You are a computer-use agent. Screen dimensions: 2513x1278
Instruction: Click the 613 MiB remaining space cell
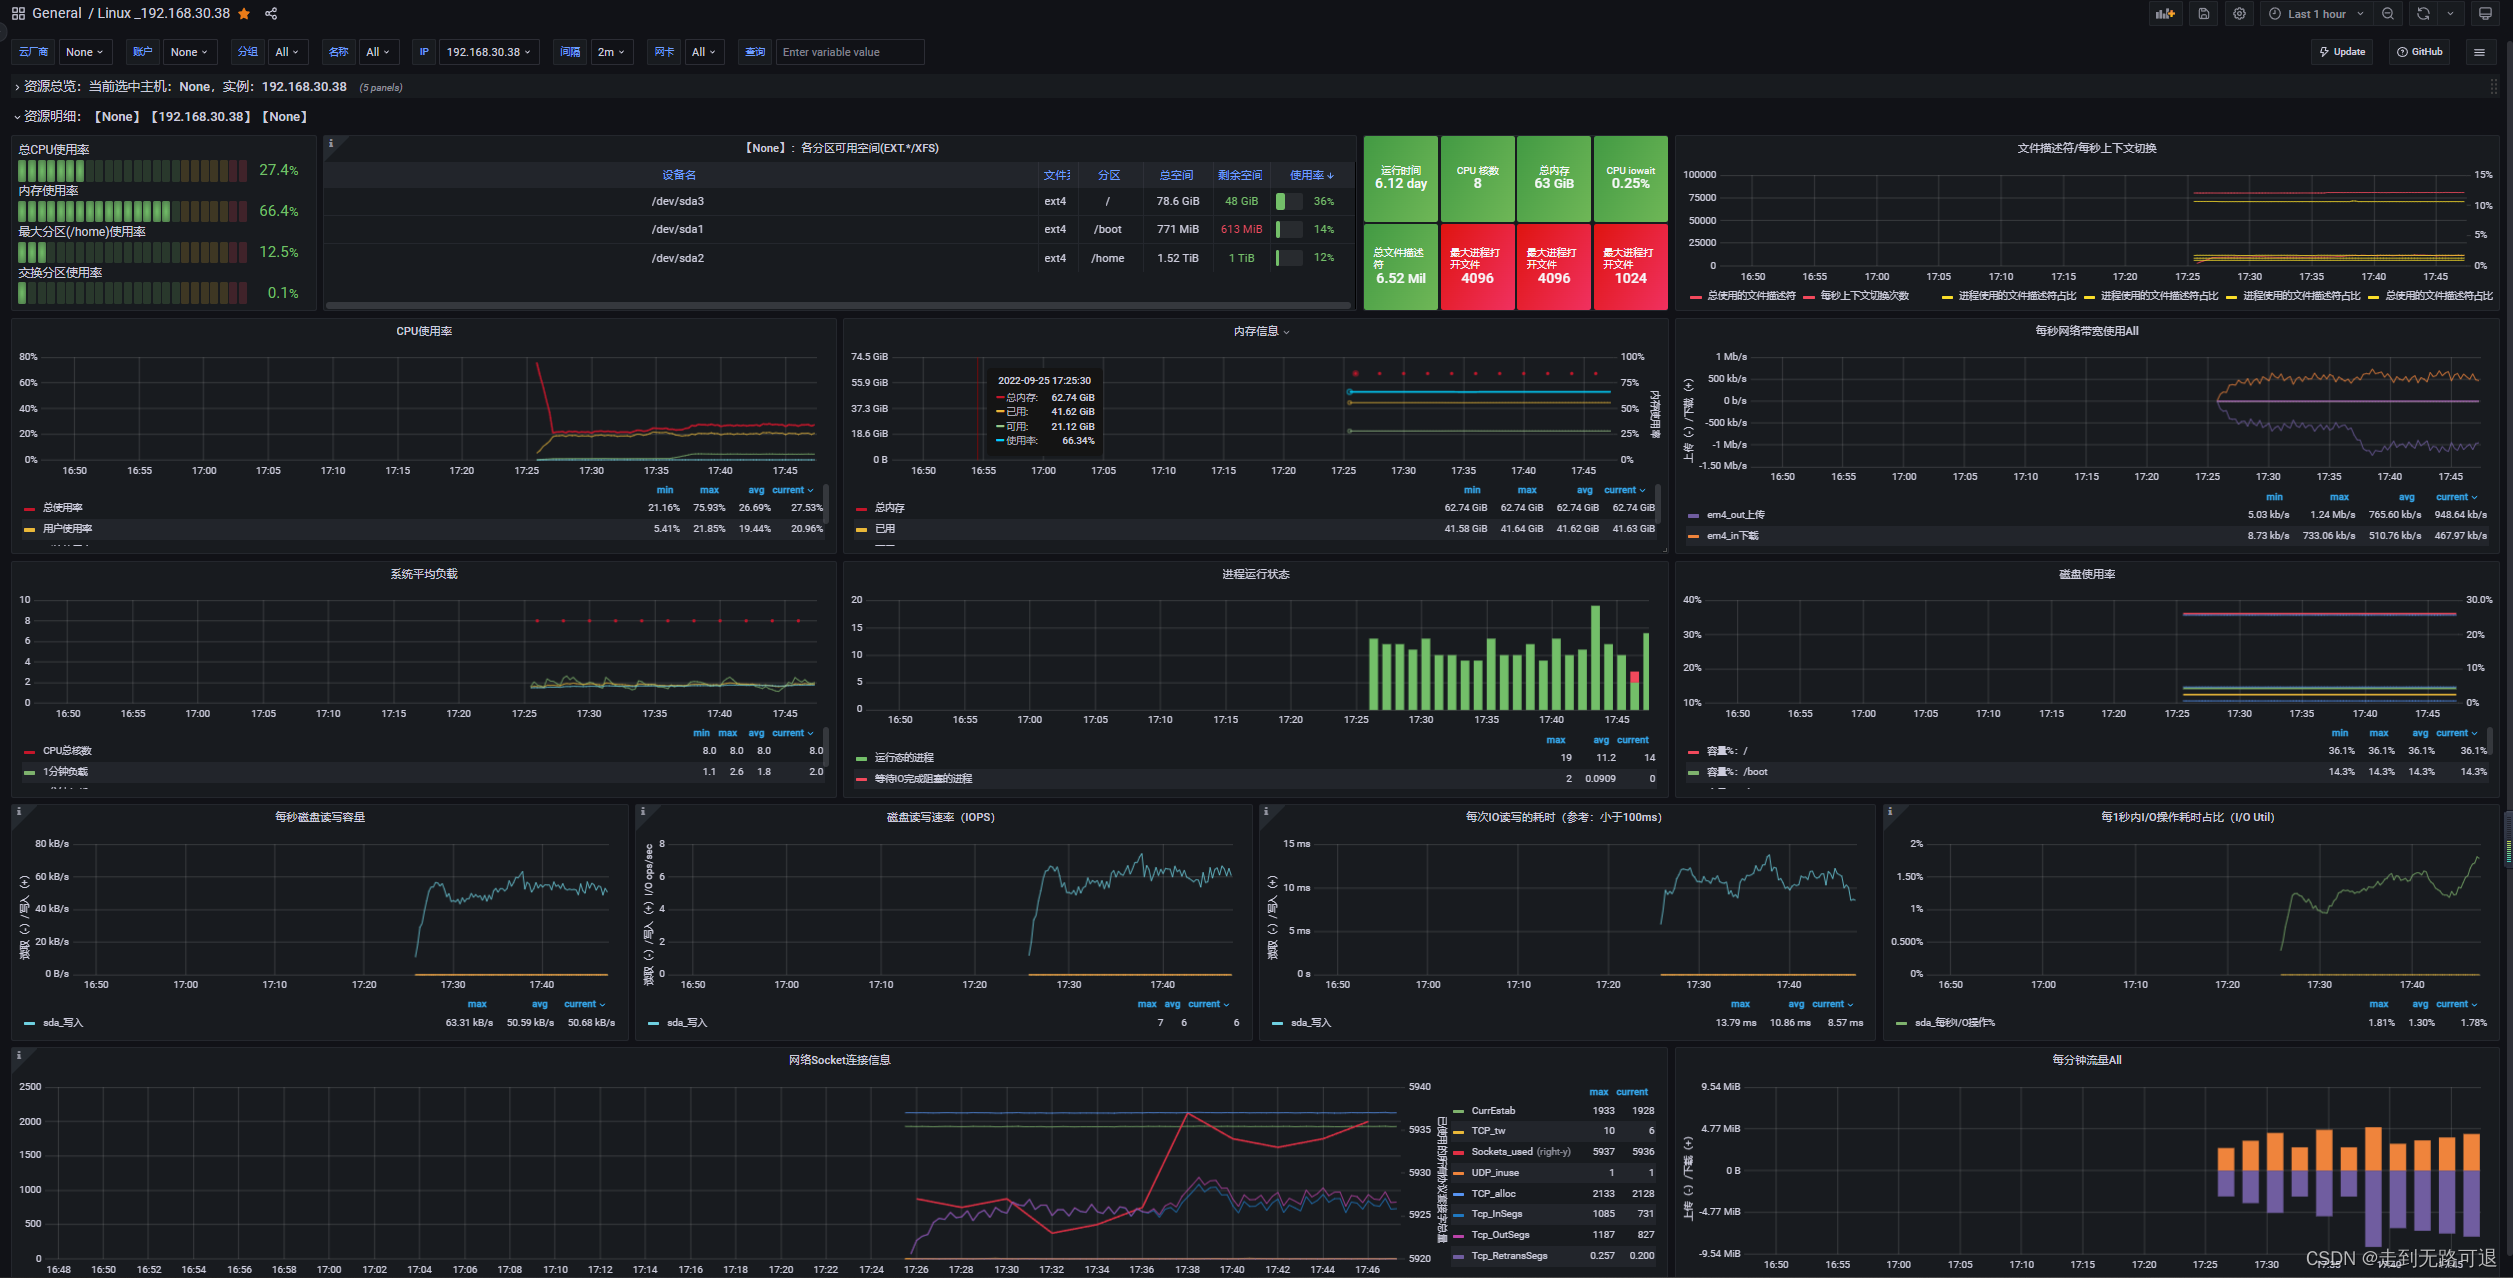coord(1241,229)
